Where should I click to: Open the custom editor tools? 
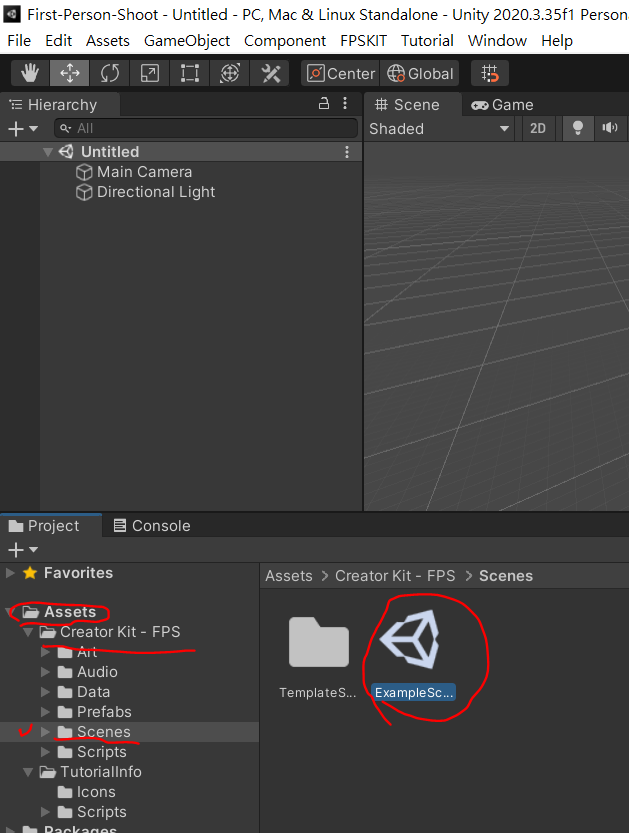pos(270,73)
